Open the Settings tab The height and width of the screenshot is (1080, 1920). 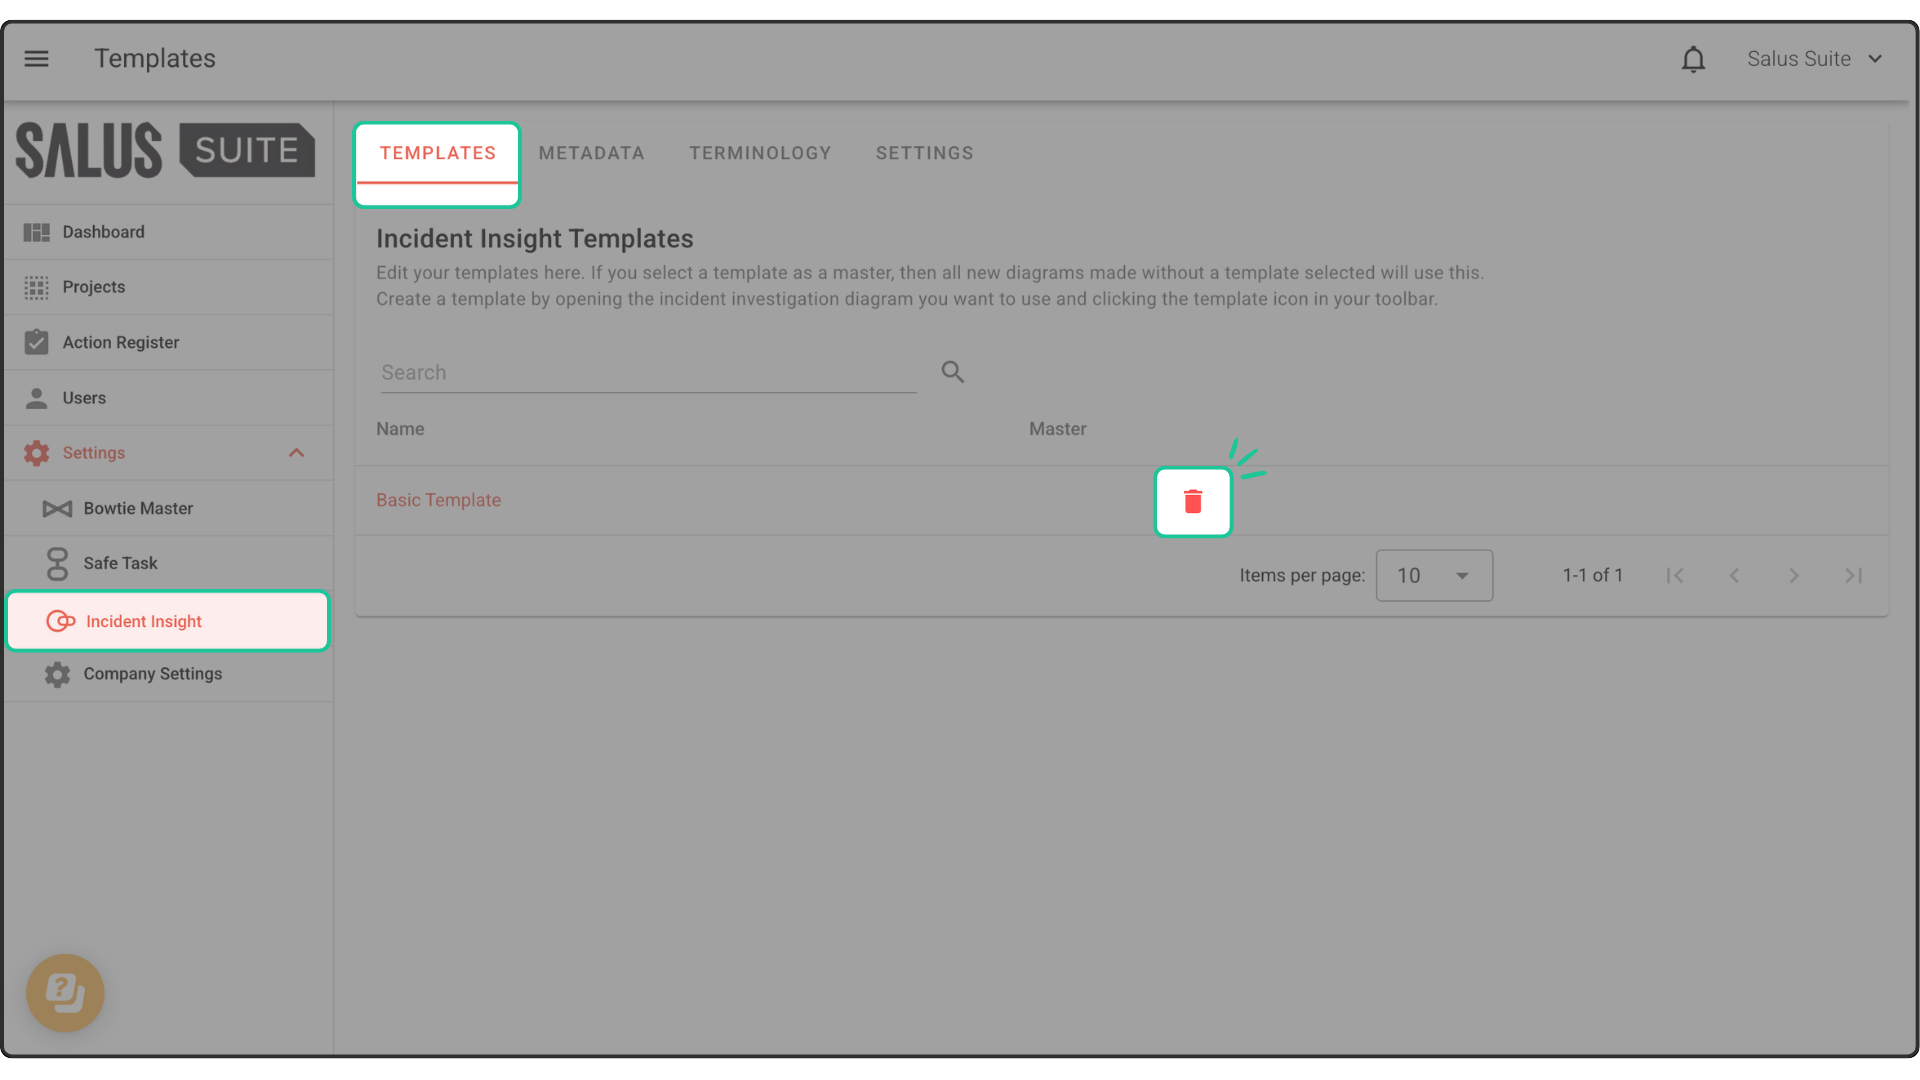point(924,153)
